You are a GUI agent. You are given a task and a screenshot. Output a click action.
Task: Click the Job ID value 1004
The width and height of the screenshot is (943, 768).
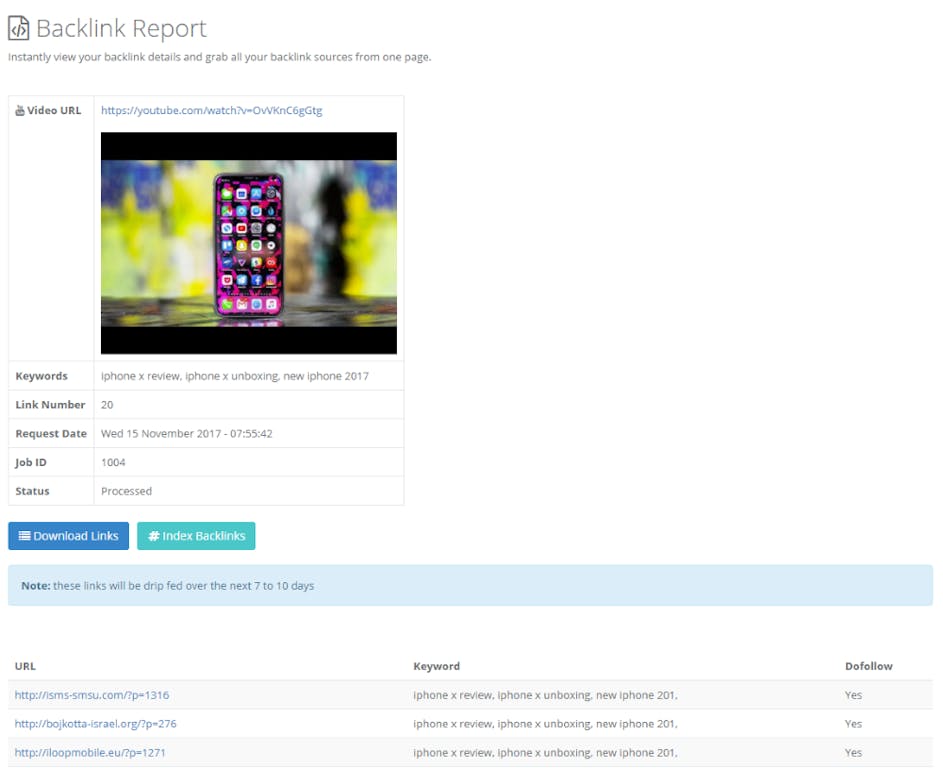click(113, 463)
